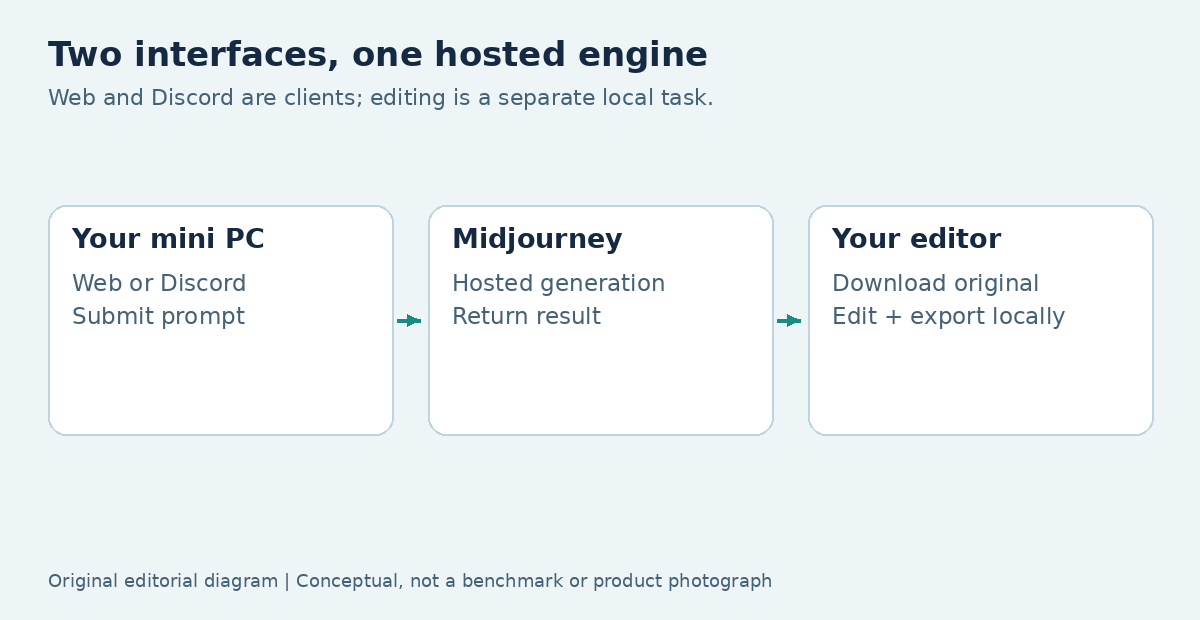
Task: Click the subtitle 'Web and Discord are clients'
Action: [205, 98]
